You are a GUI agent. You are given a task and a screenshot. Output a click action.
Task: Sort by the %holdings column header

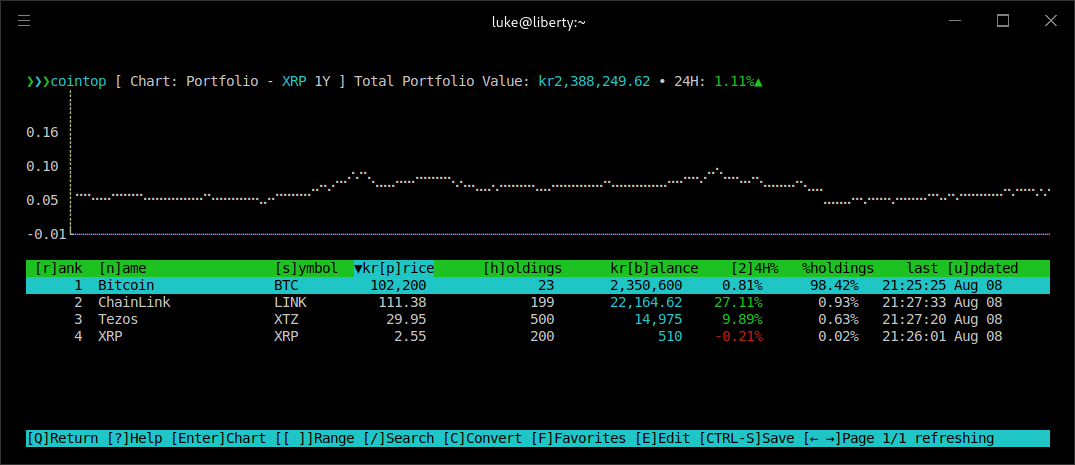[x=838, y=268]
